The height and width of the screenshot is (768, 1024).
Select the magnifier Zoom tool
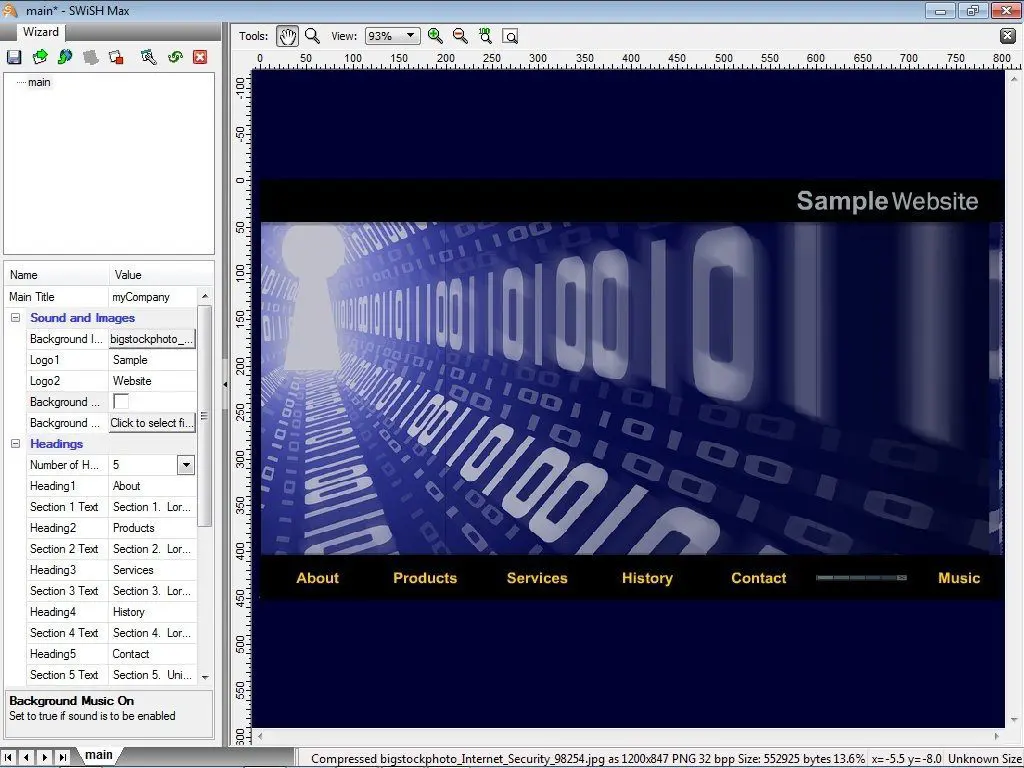point(312,36)
